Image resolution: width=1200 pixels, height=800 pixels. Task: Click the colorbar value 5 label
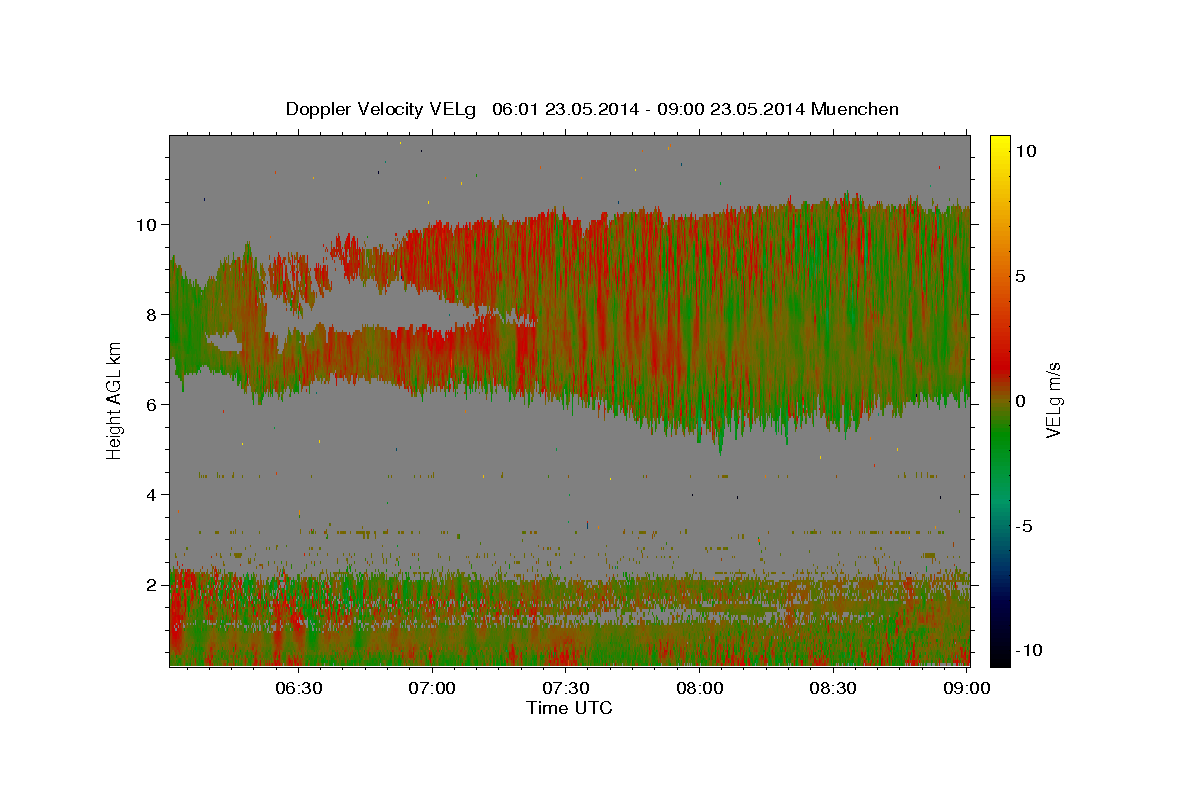pos(1020,276)
